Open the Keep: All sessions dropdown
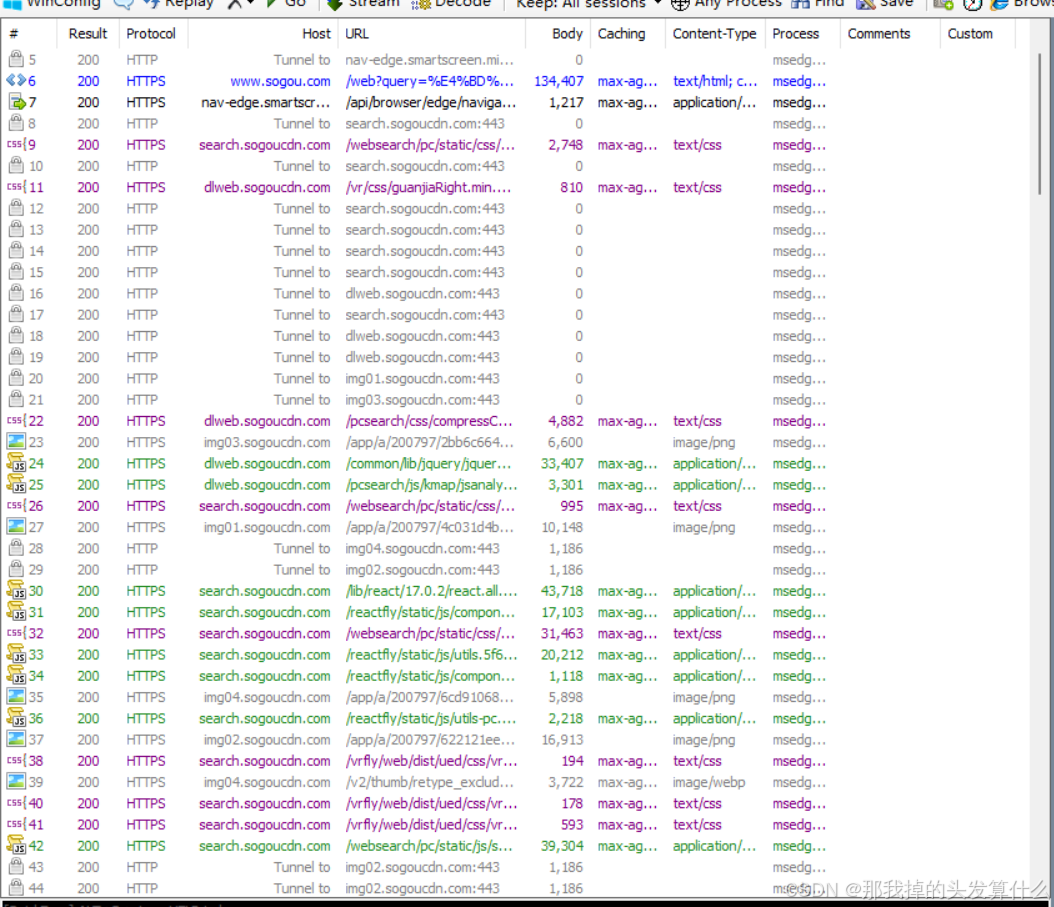The image size is (1054, 907). (x=588, y=4)
